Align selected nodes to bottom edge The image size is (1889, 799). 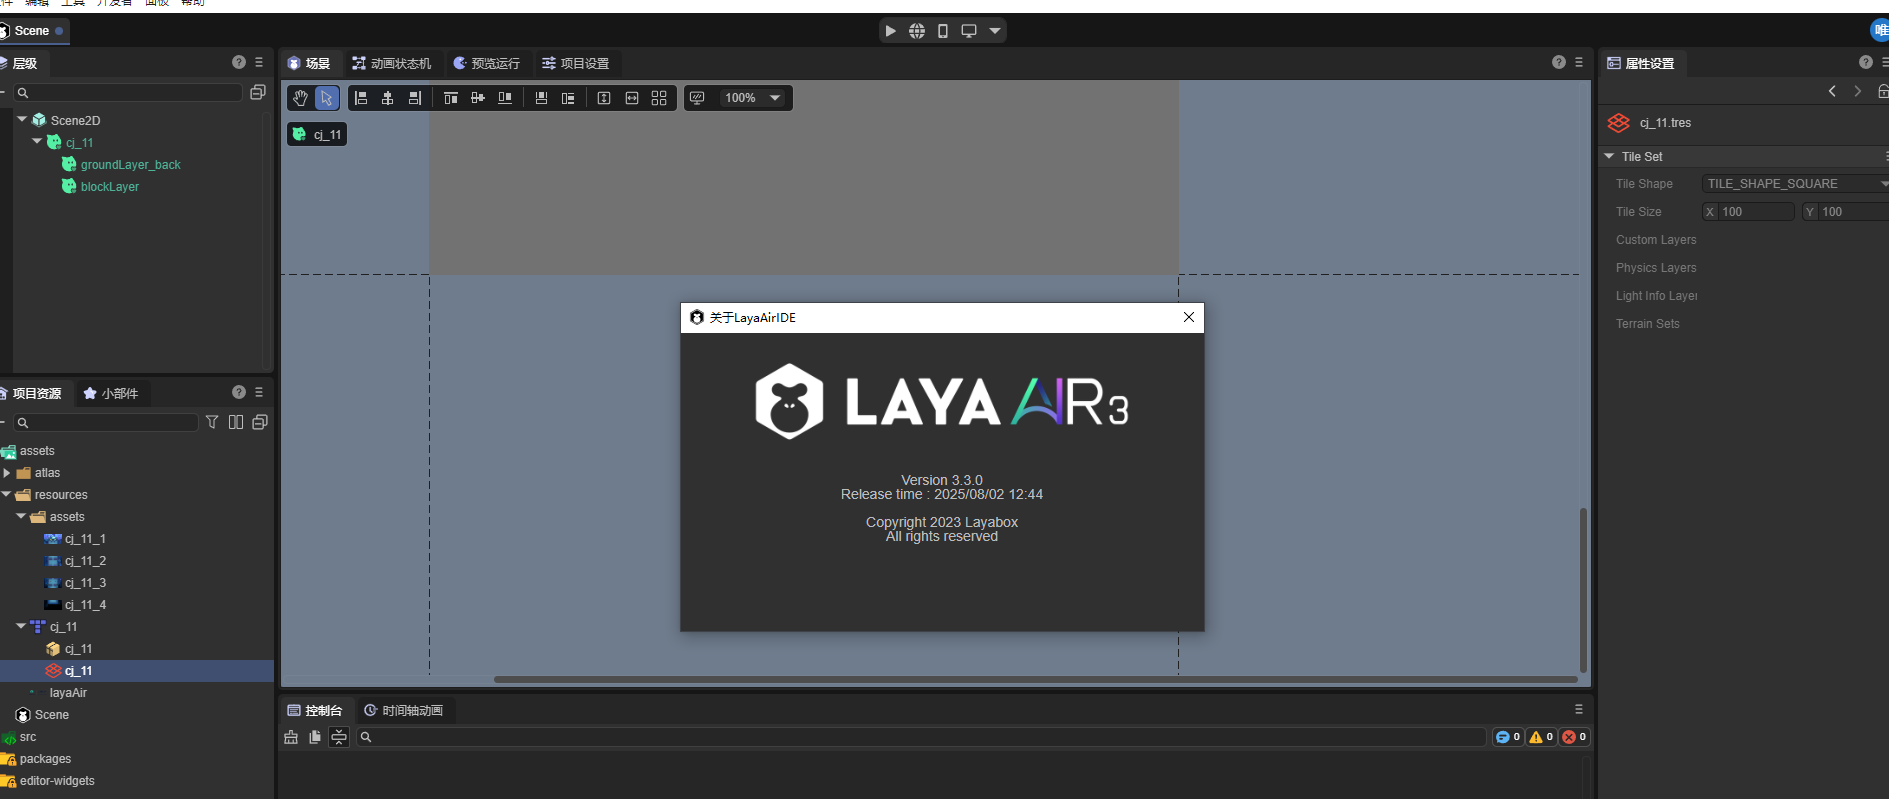(505, 98)
